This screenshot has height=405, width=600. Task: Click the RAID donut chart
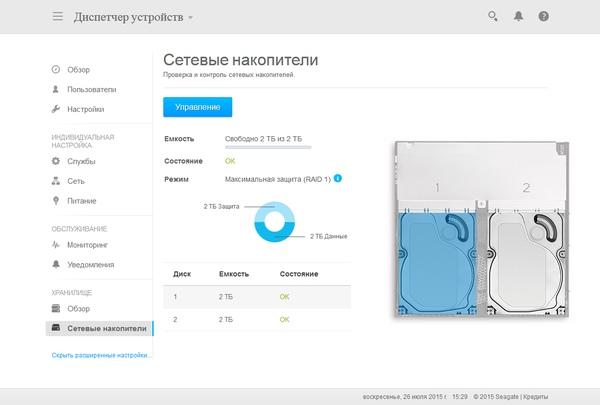pyautogui.click(x=274, y=222)
